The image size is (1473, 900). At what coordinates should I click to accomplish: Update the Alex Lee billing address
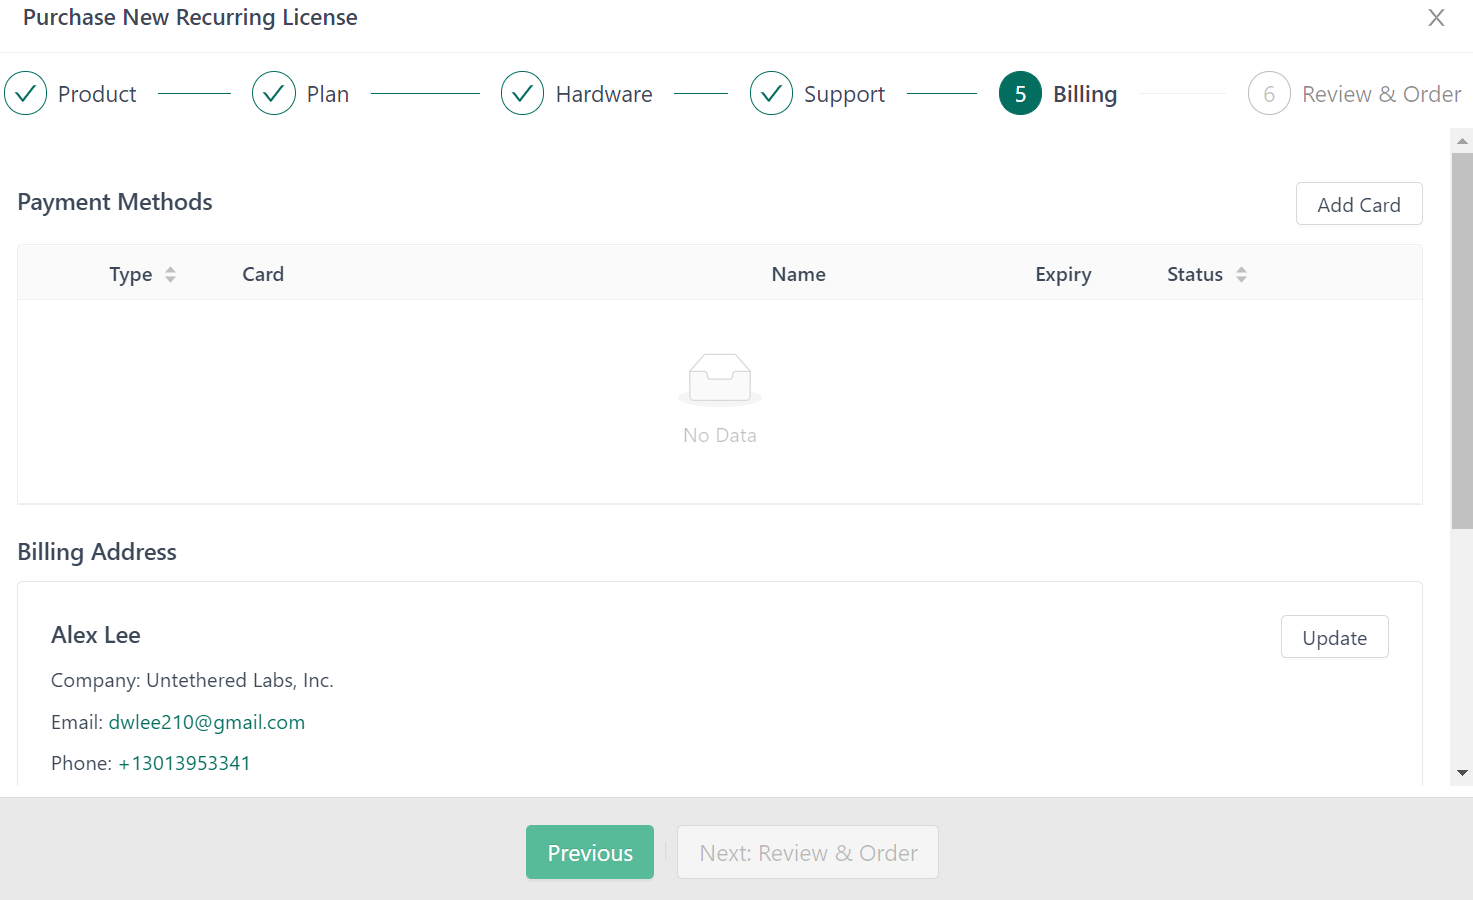1334,638
